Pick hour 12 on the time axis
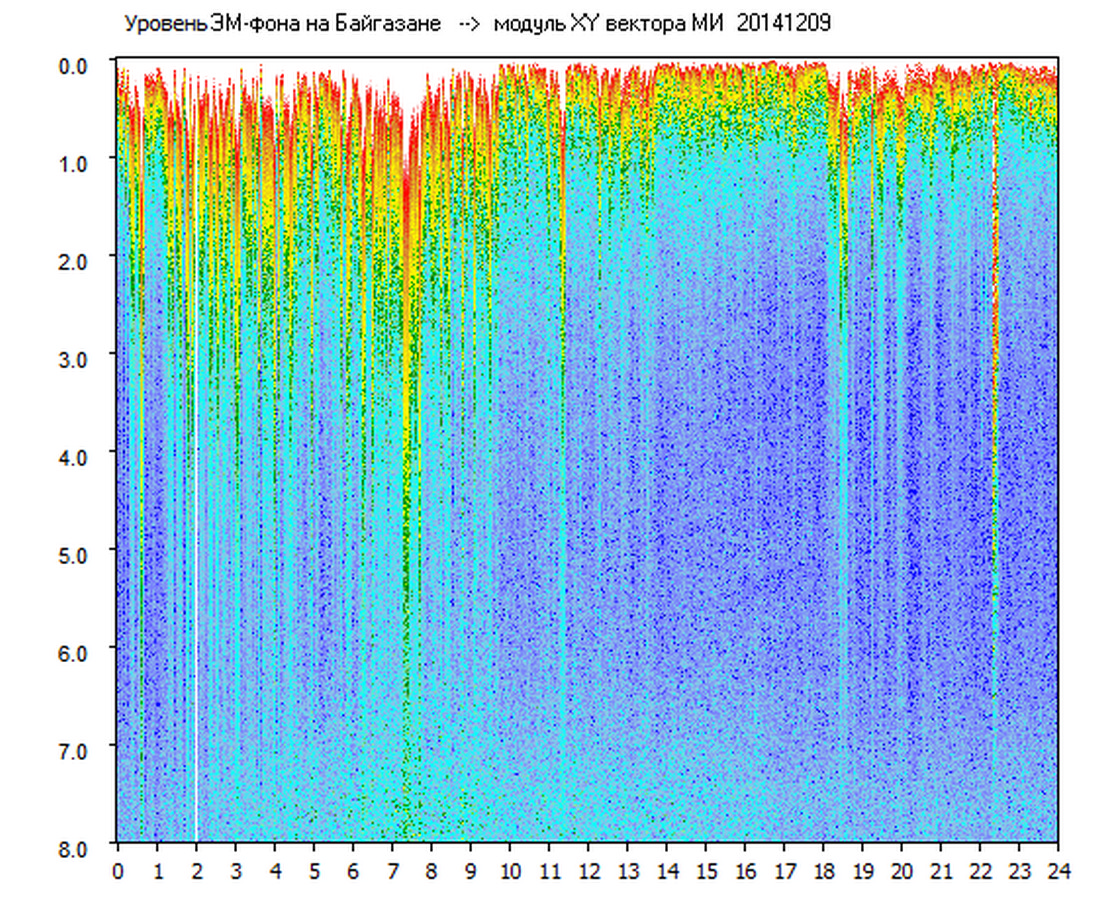1096x900 pixels. click(588, 871)
